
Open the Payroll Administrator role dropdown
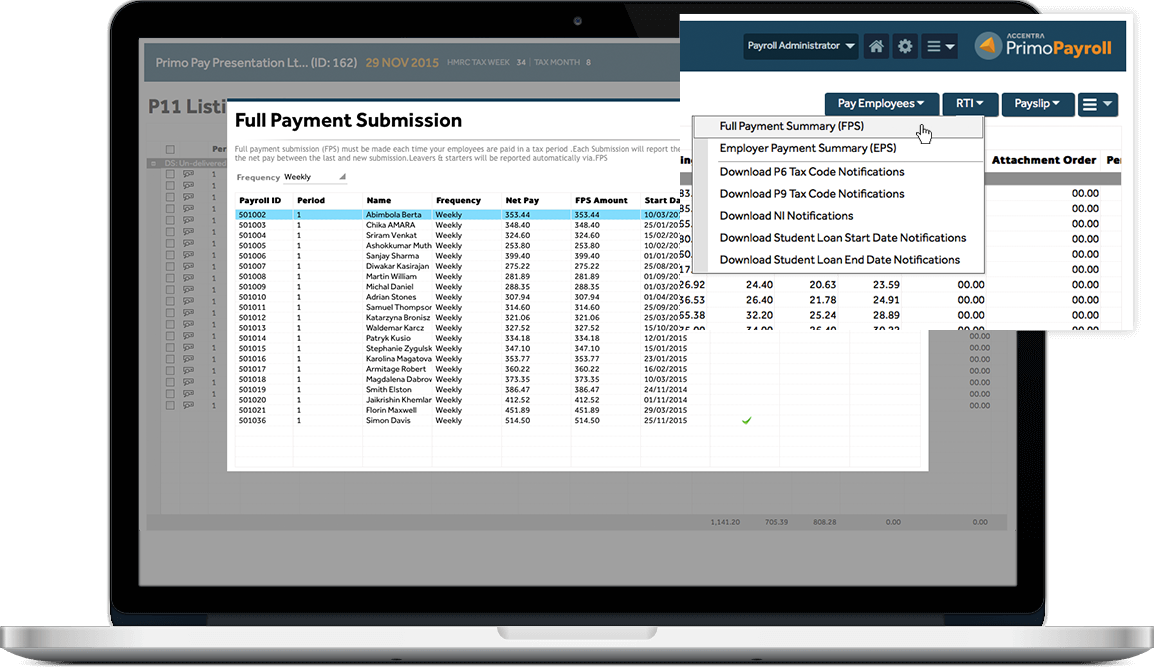tap(801, 46)
